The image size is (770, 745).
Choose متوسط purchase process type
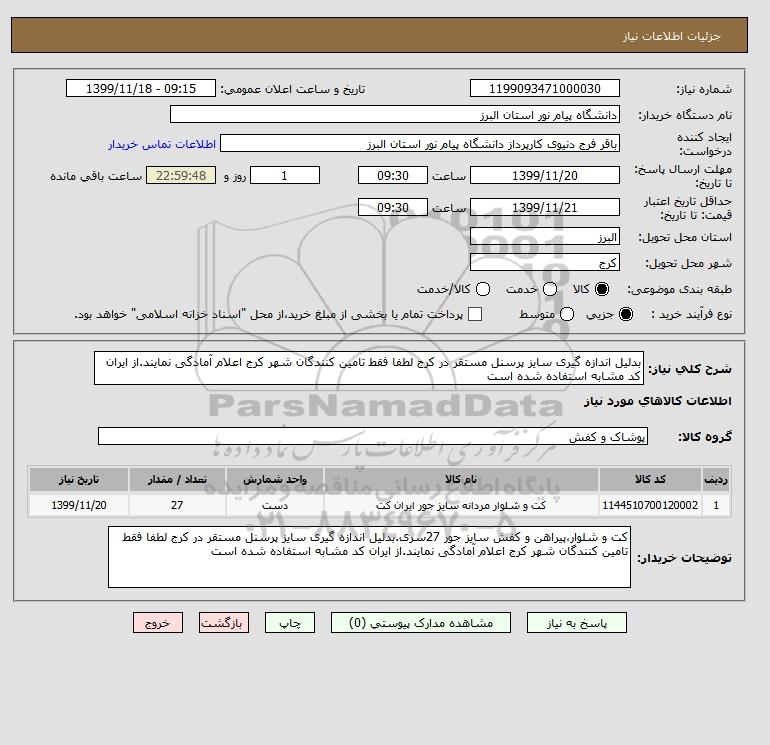coord(567,314)
